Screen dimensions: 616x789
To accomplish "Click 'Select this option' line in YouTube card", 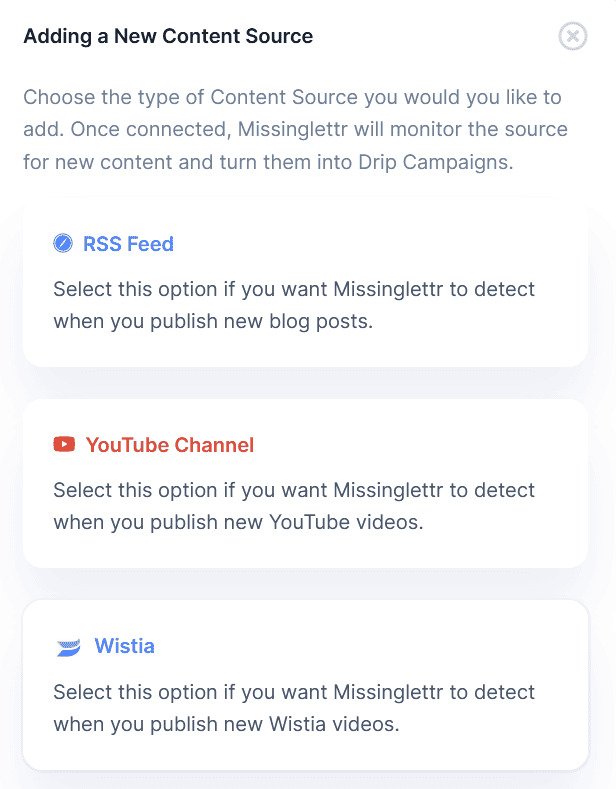I will [294, 490].
